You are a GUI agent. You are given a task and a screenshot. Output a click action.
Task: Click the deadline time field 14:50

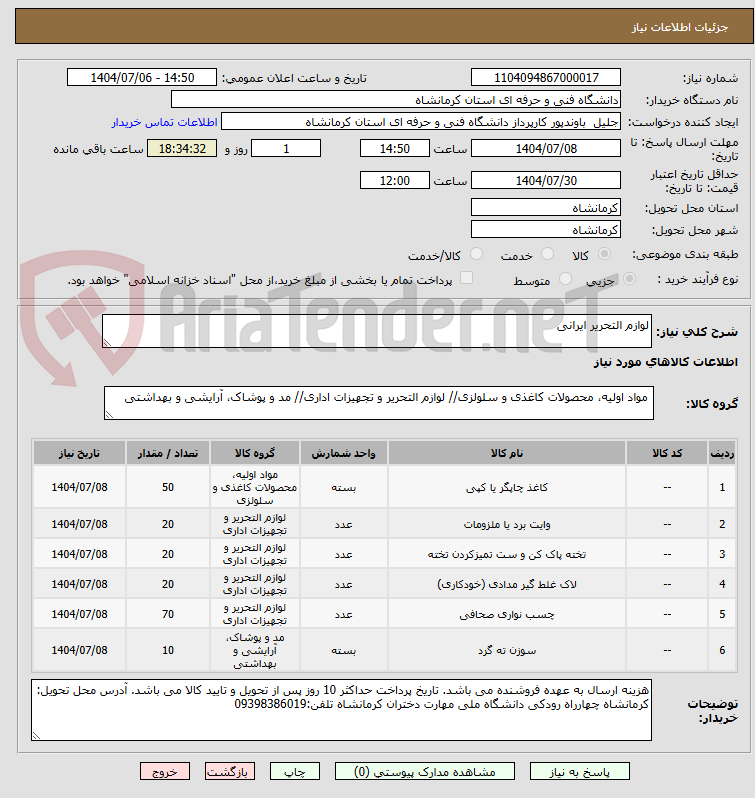395,149
